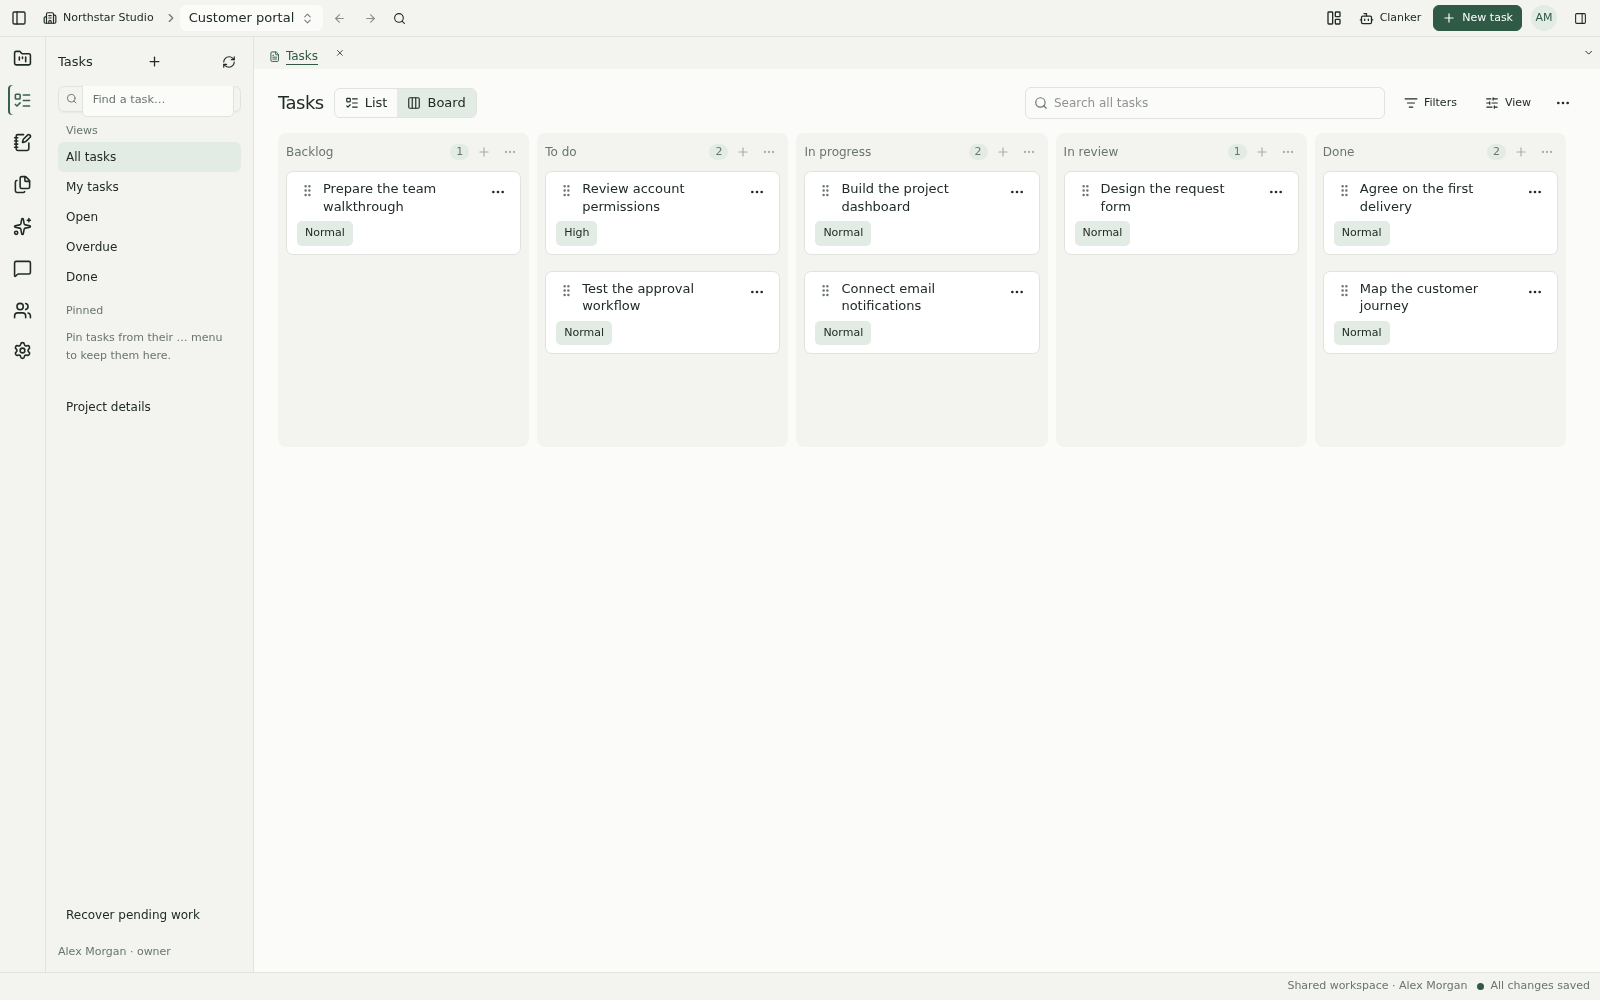Click the Northstar Studio breadcrumb
Viewport: 1600px width, 1000px height.
click(x=99, y=18)
